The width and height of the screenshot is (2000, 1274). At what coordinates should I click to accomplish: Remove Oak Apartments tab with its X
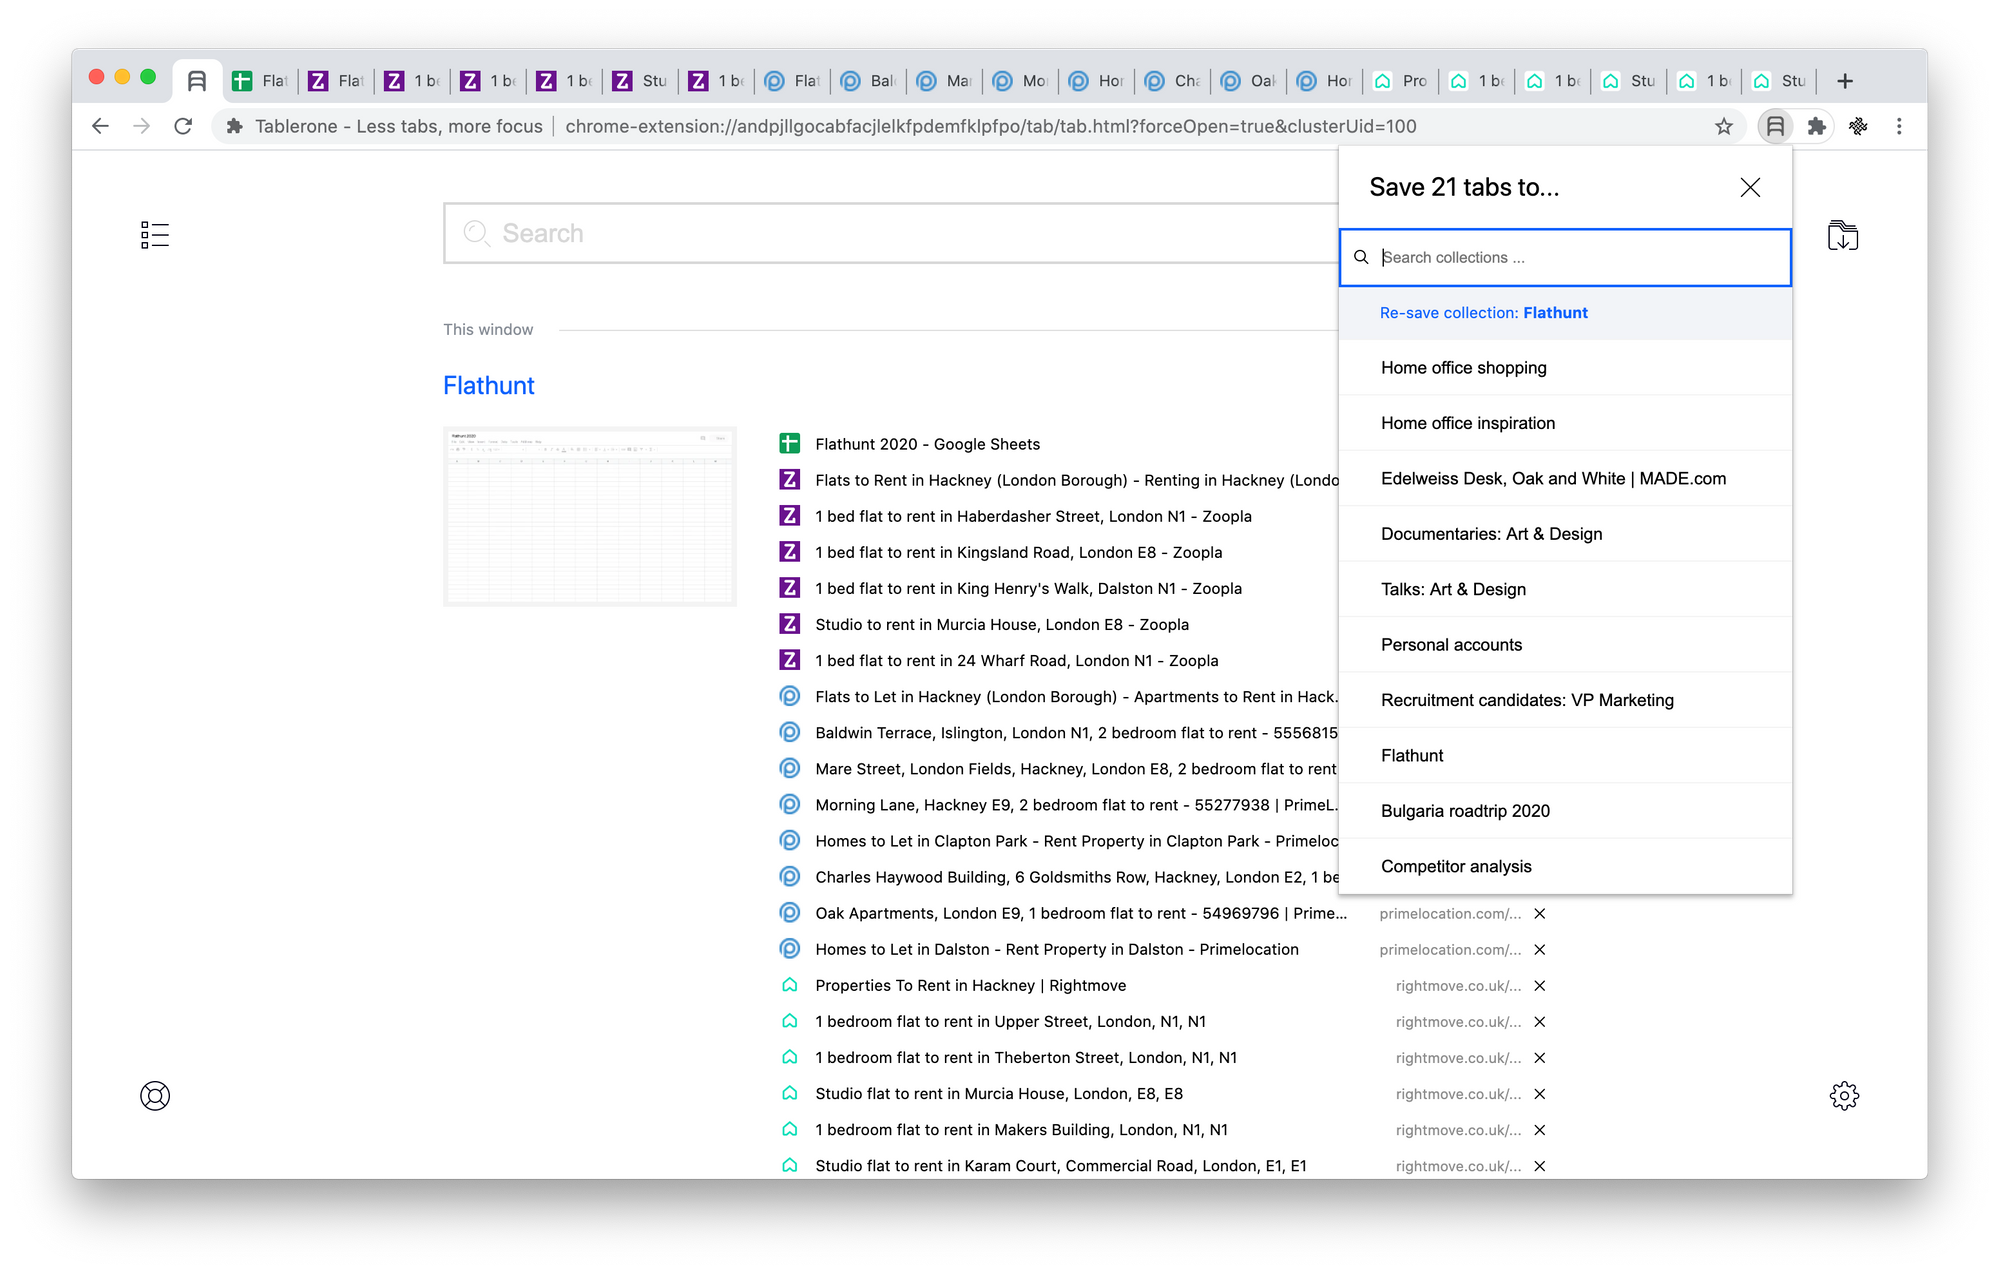[1540, 913]
